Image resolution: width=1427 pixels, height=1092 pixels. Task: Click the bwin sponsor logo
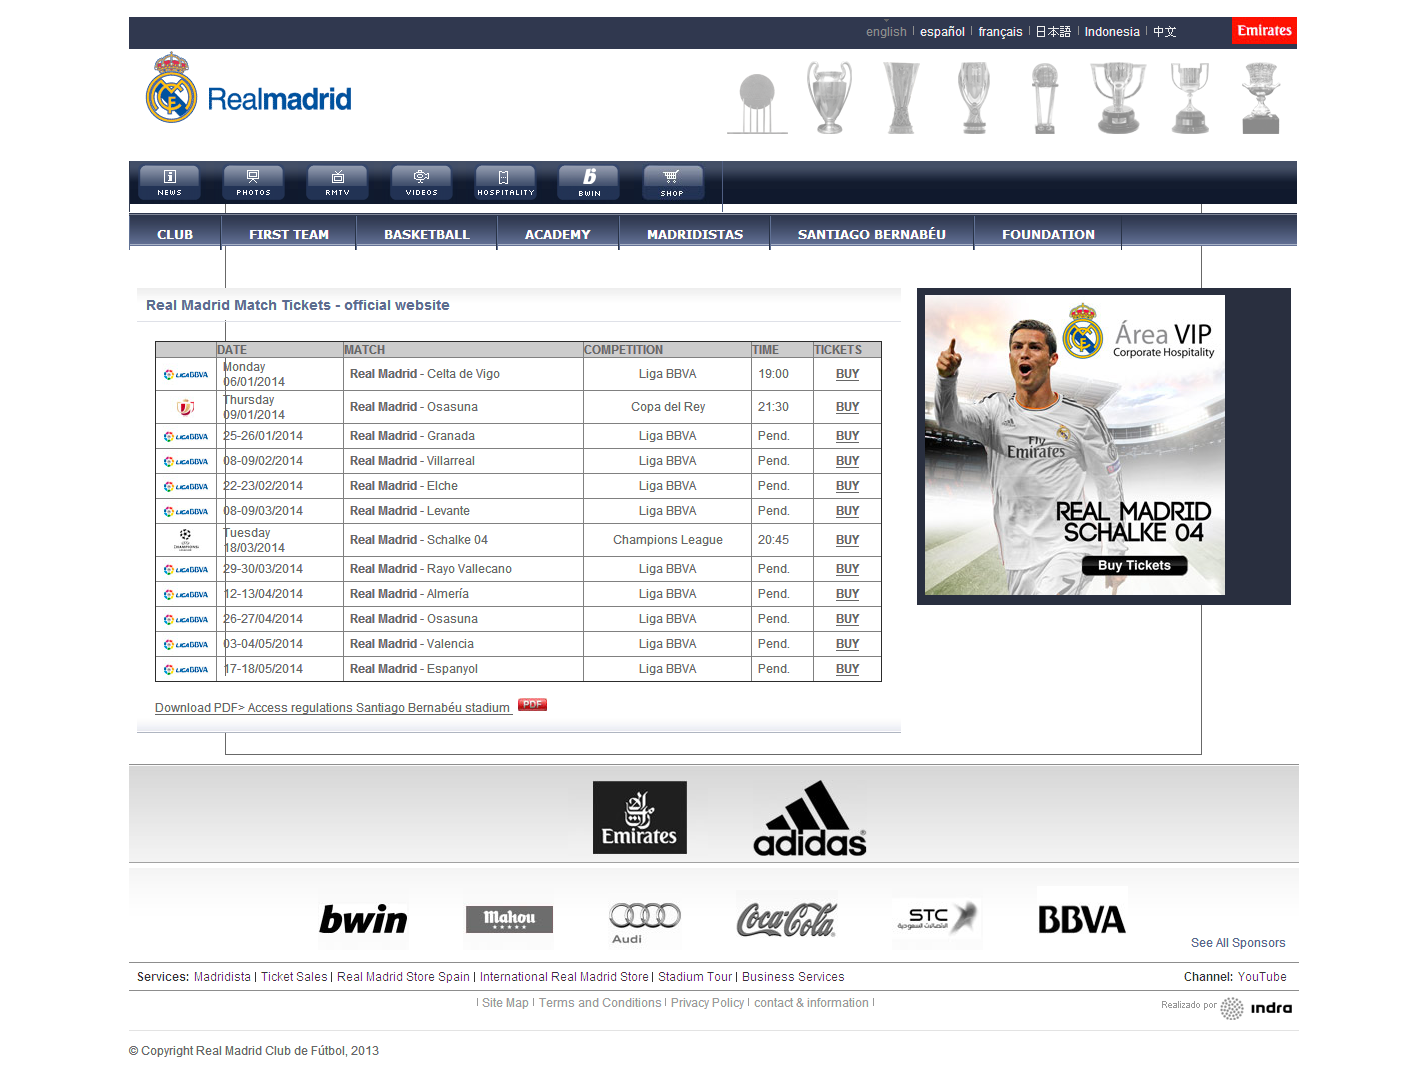click(363, 919)
